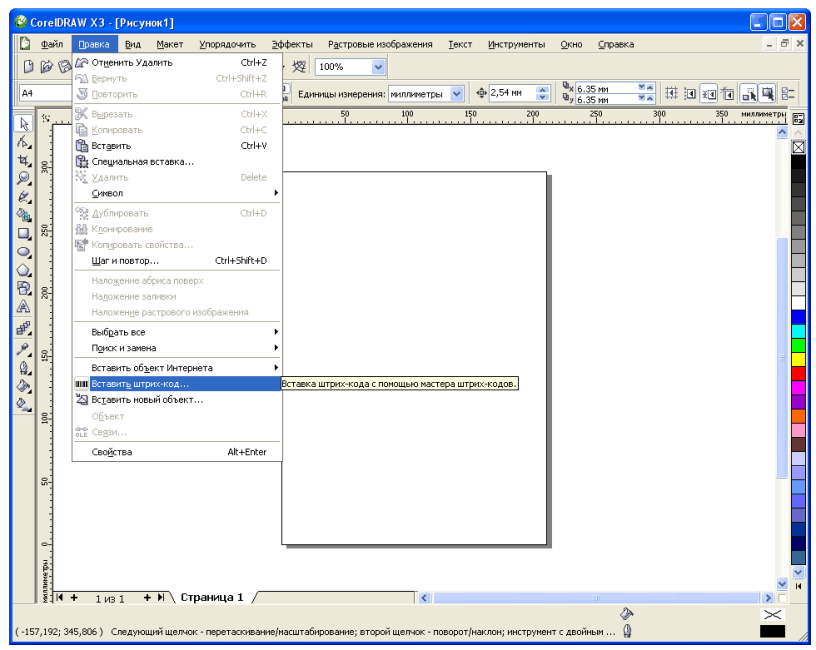Click the no-color X swatch in palette
816x650 pixels.
pyautogui.click(x=798, y=147)
